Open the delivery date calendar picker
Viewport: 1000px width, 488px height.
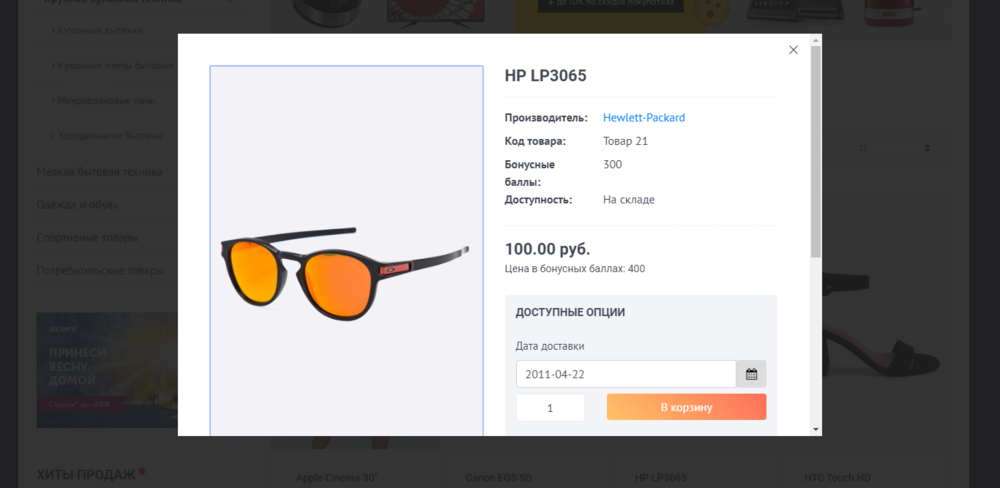[x=751, y=374]
